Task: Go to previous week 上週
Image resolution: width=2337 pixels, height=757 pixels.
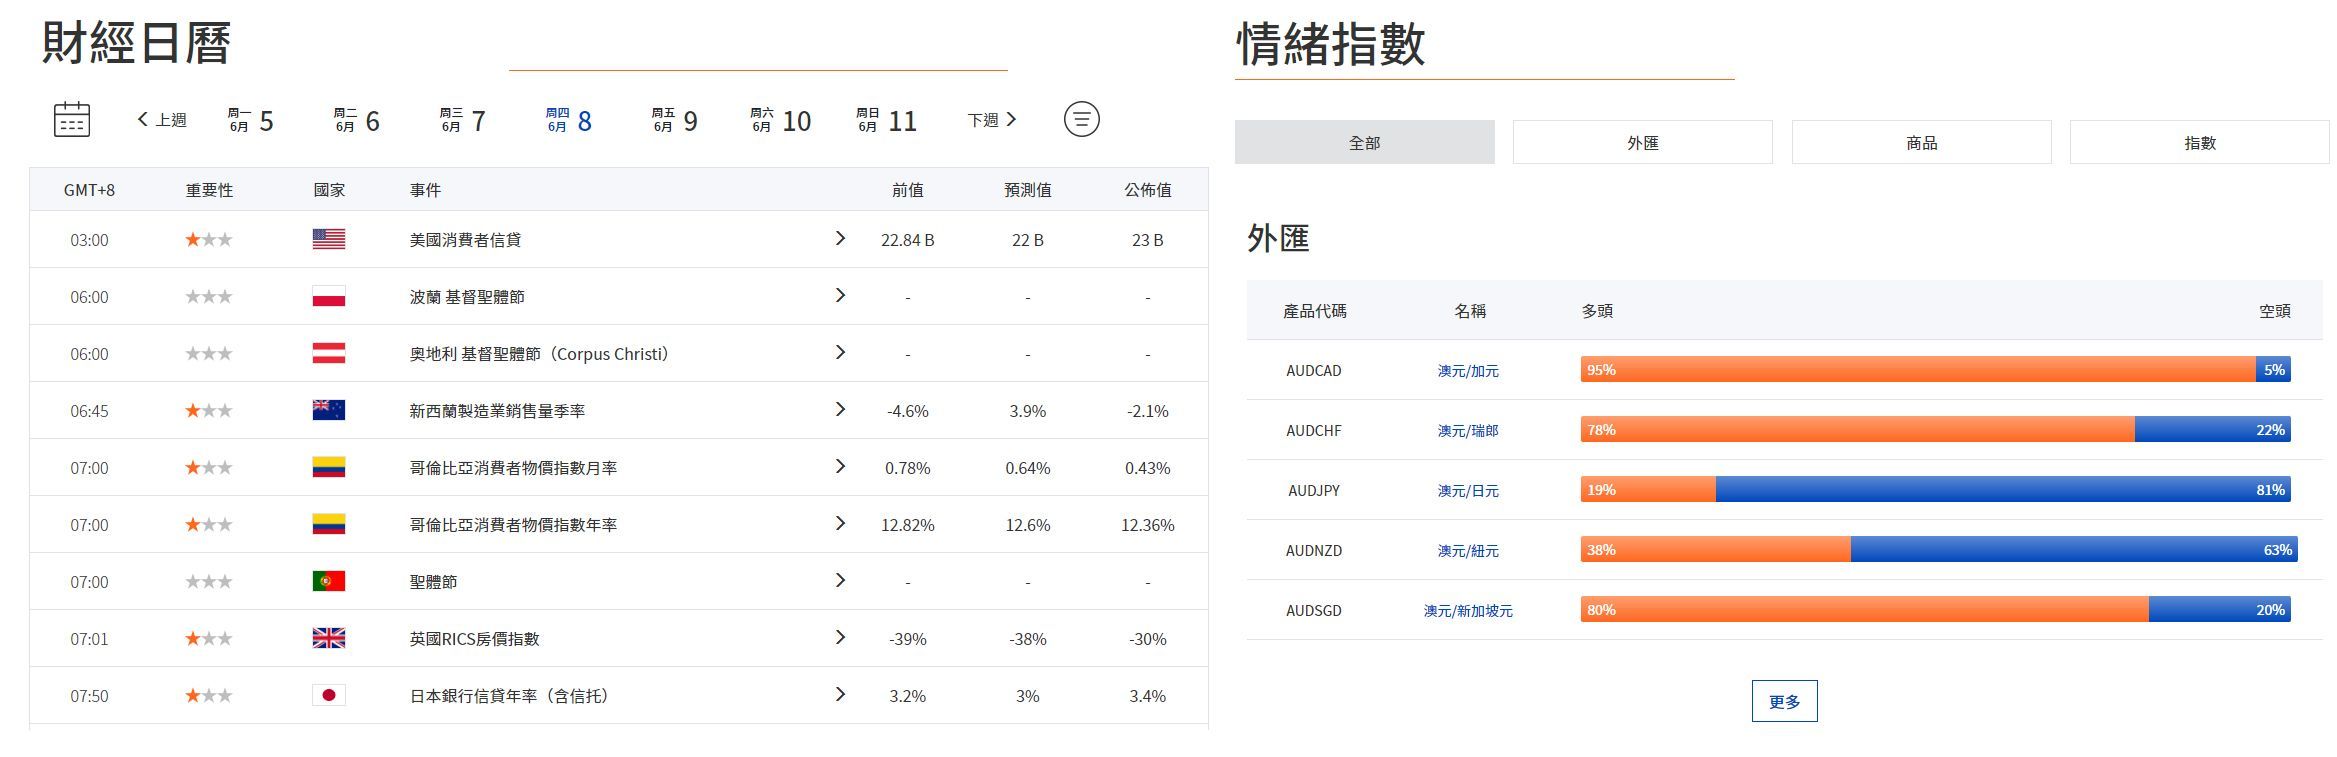Action: point(162,120)
